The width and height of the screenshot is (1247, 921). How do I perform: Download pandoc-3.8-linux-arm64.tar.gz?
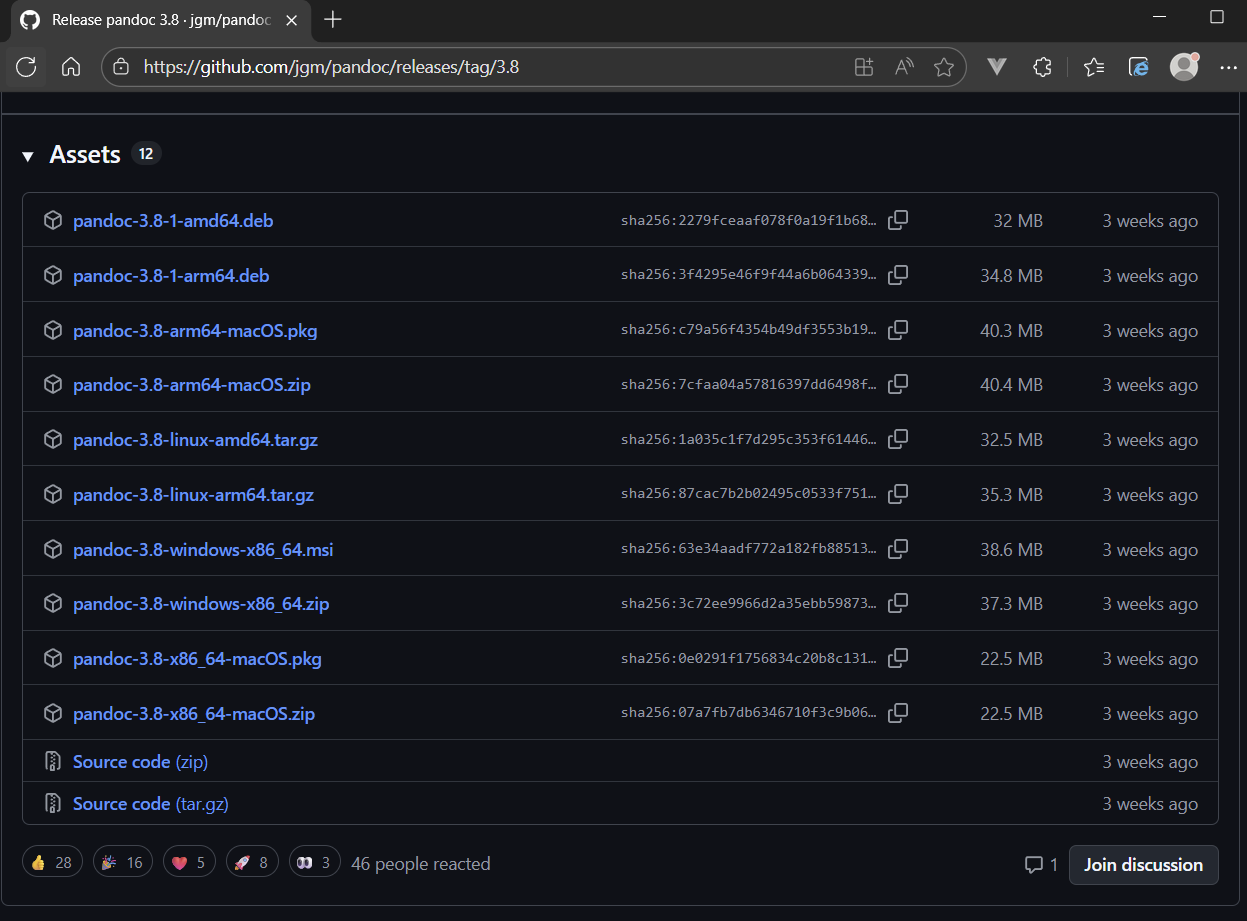[x=193, y=495]
